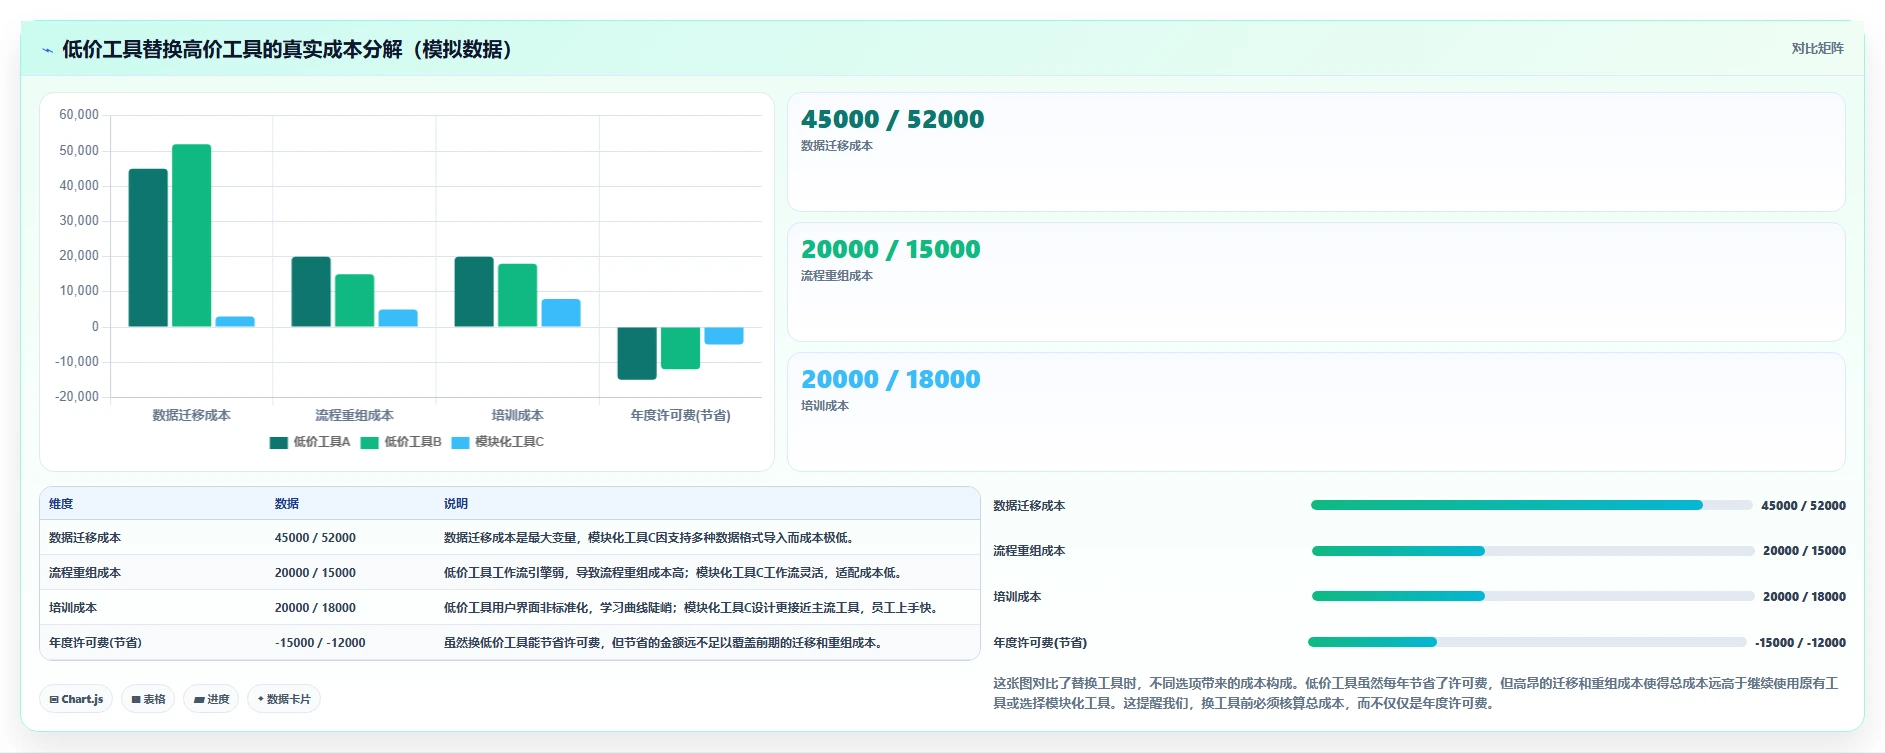The image size is (1885, 753).
Task: Click the 模块化工具C bar for 培训成本
Action: point(561,313)
